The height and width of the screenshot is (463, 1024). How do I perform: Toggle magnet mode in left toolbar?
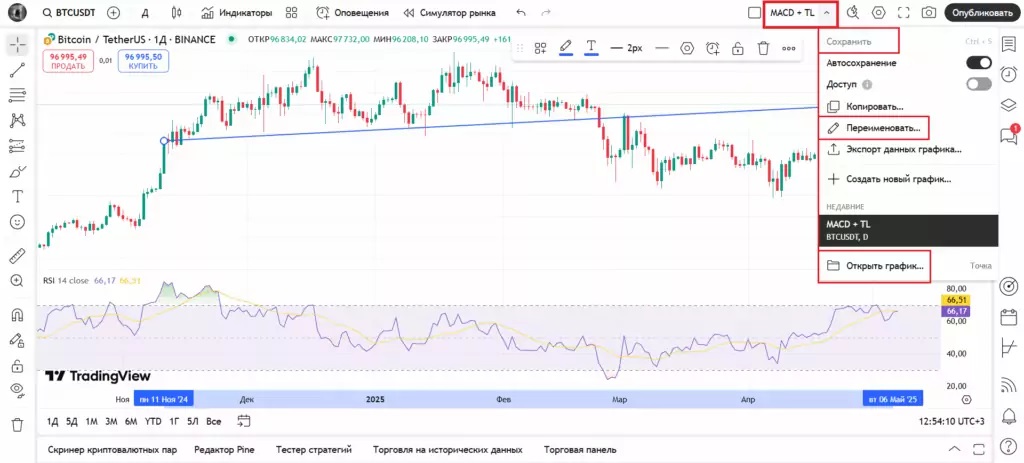[18, 315]
